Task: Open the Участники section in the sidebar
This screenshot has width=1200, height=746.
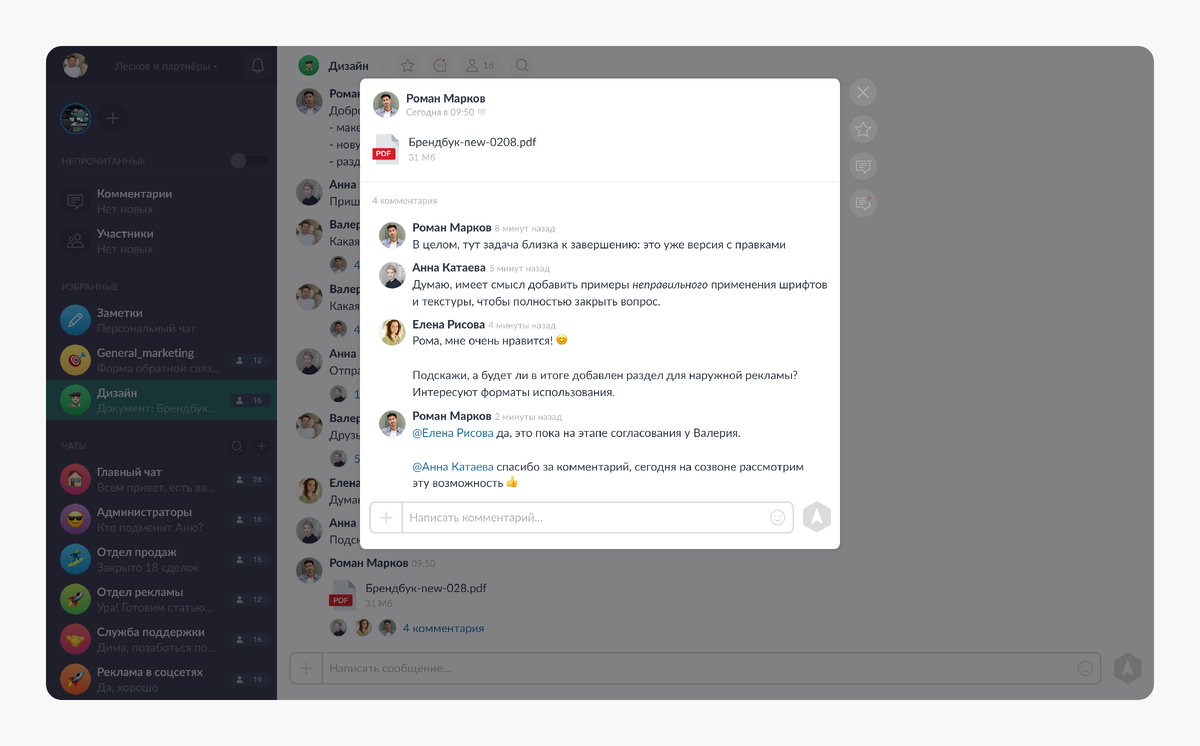Action: point(161,241)
